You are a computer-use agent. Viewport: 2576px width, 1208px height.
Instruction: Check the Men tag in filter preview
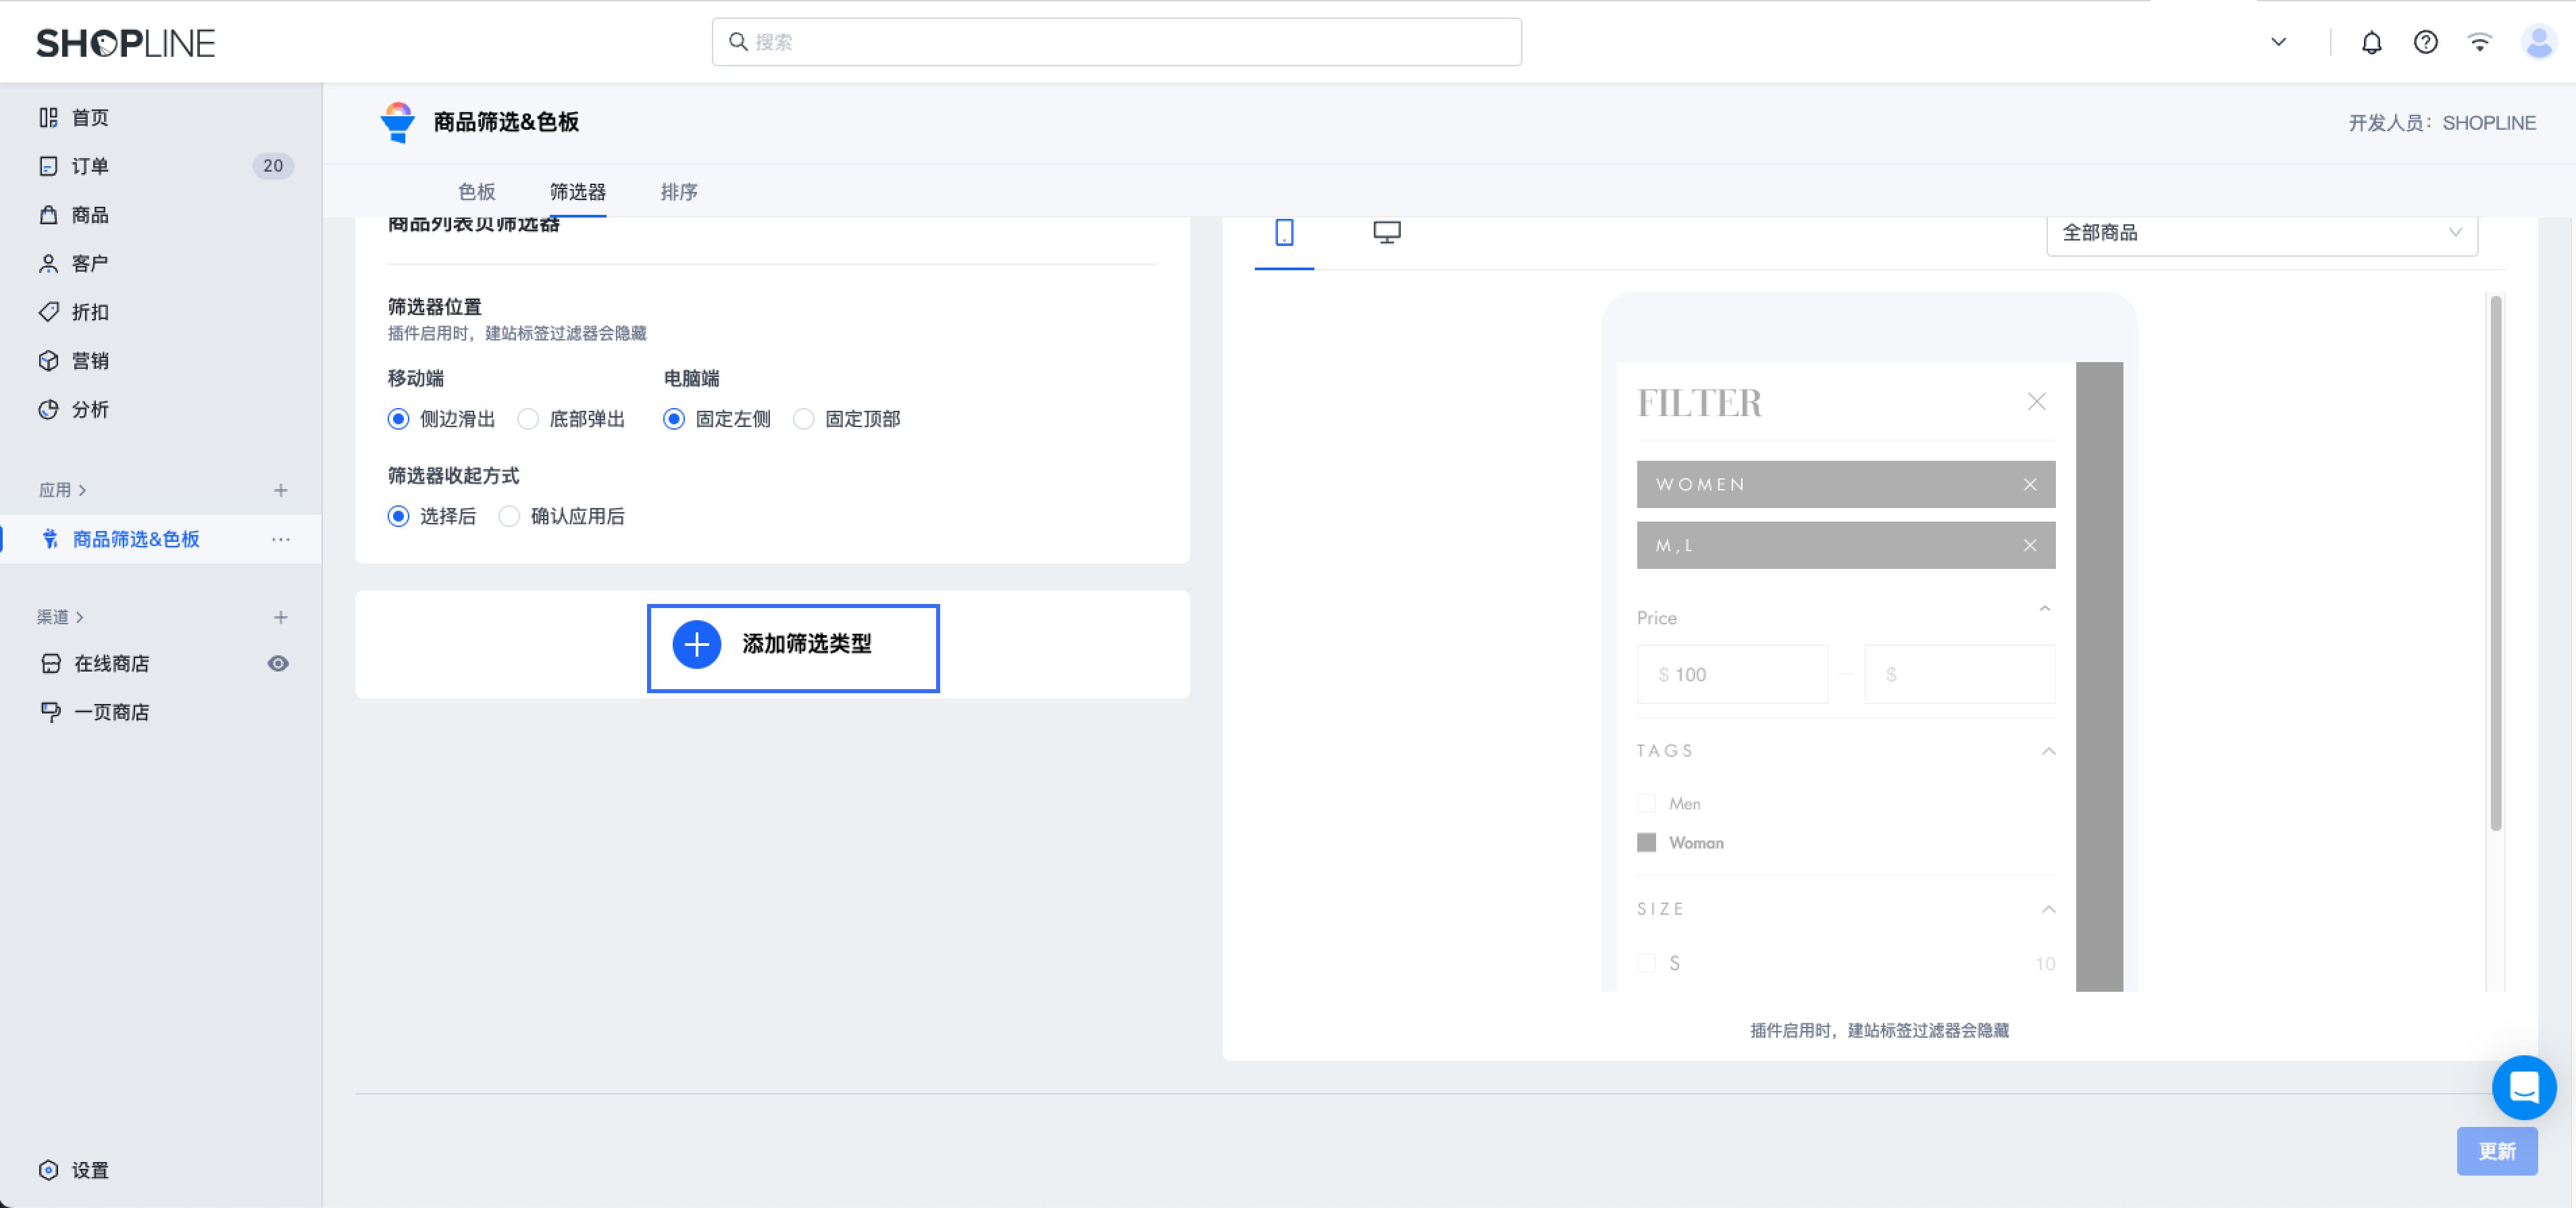click(x=1646, y=803)
